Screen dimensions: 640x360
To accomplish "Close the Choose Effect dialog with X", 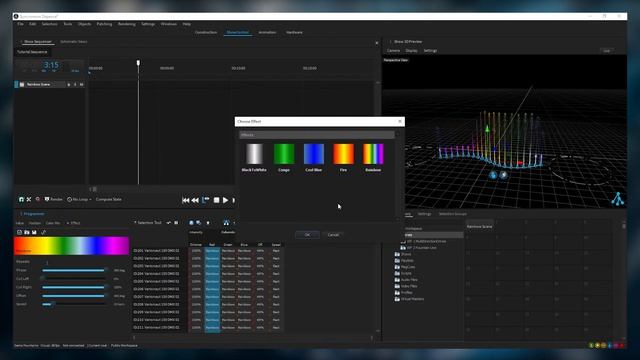I will [400, 121].
